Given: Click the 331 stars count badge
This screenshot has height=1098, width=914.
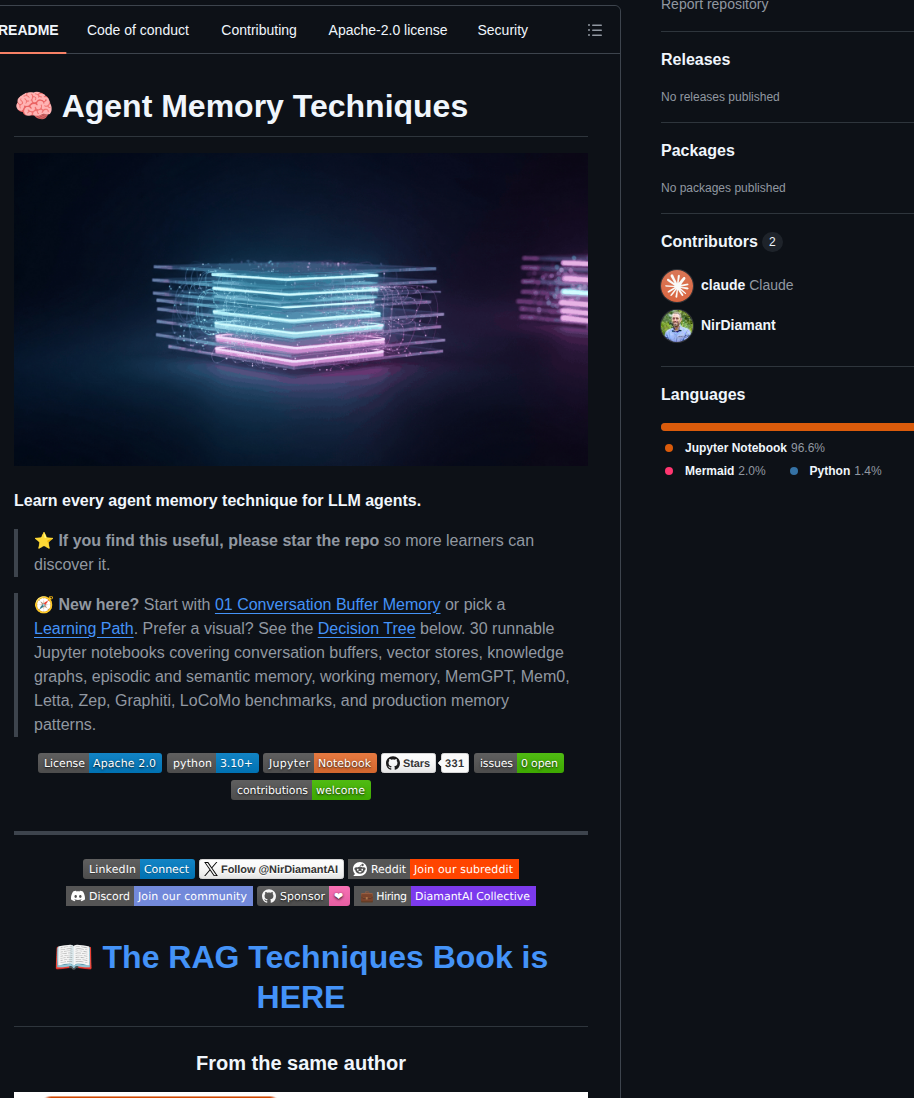Looking at the screenshot, I should click(455, 763).
